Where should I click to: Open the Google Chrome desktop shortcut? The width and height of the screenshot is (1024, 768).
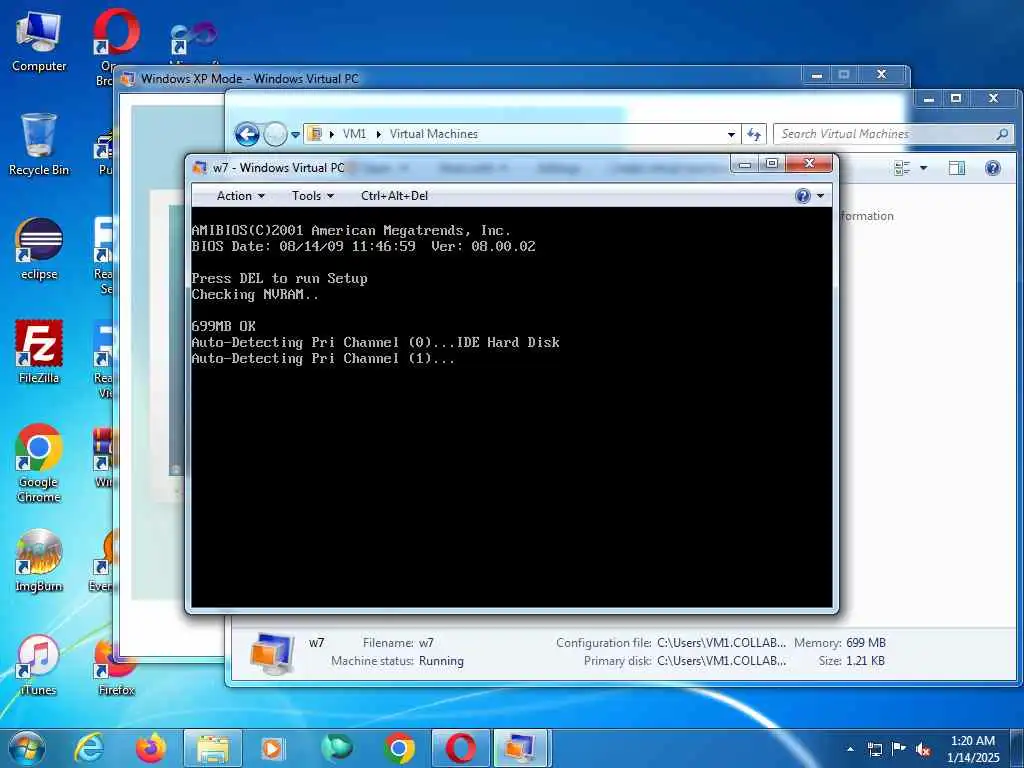click(39, 464)
